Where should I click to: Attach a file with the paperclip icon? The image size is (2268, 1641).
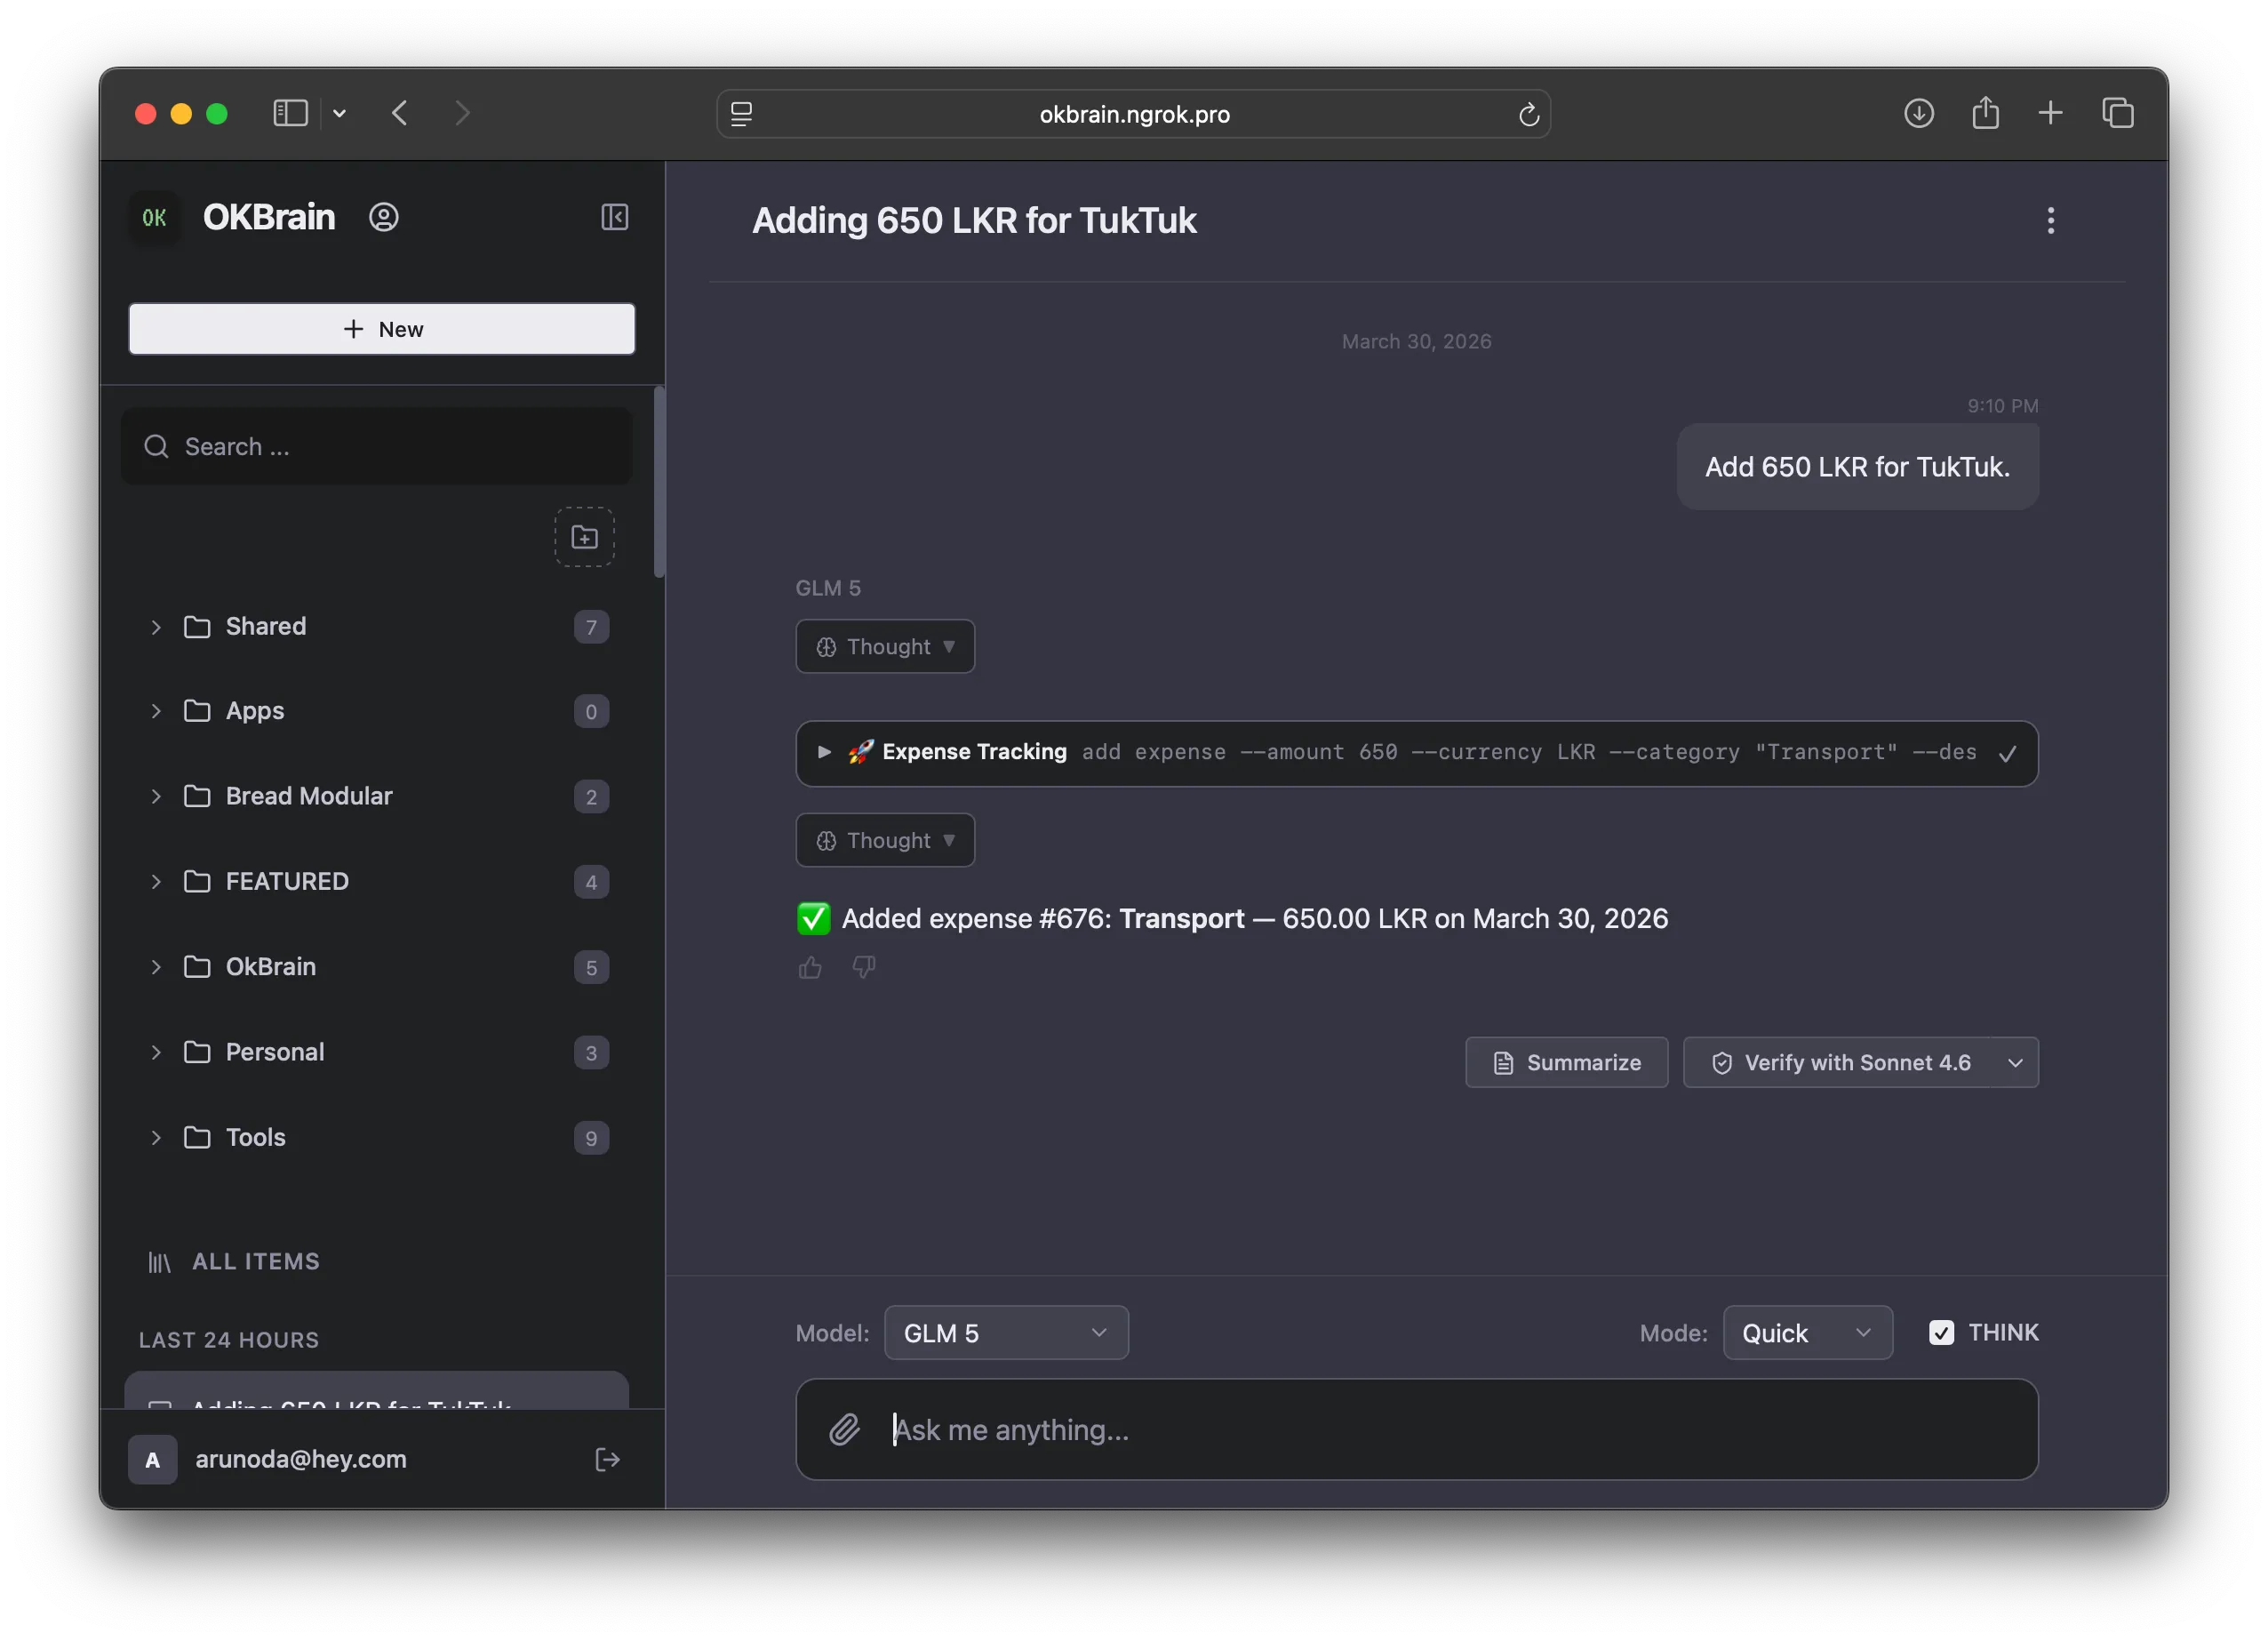pos(845,1430)
